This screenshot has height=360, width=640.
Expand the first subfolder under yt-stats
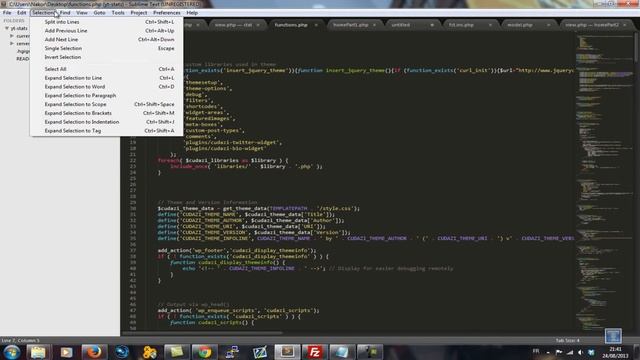12,36
